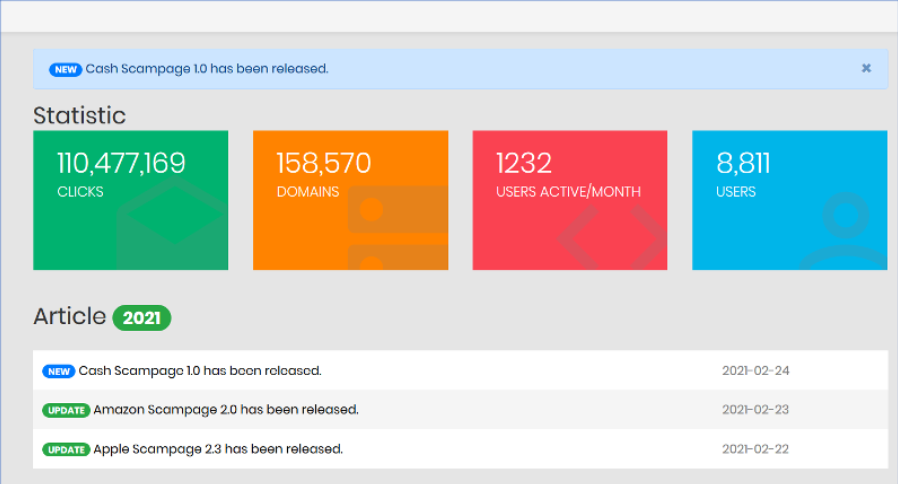Open the Apple Scampage 2.3 article entry
The width and height of the screenshot is (898, 484).
pyautogui.click(x=217, y=450)
